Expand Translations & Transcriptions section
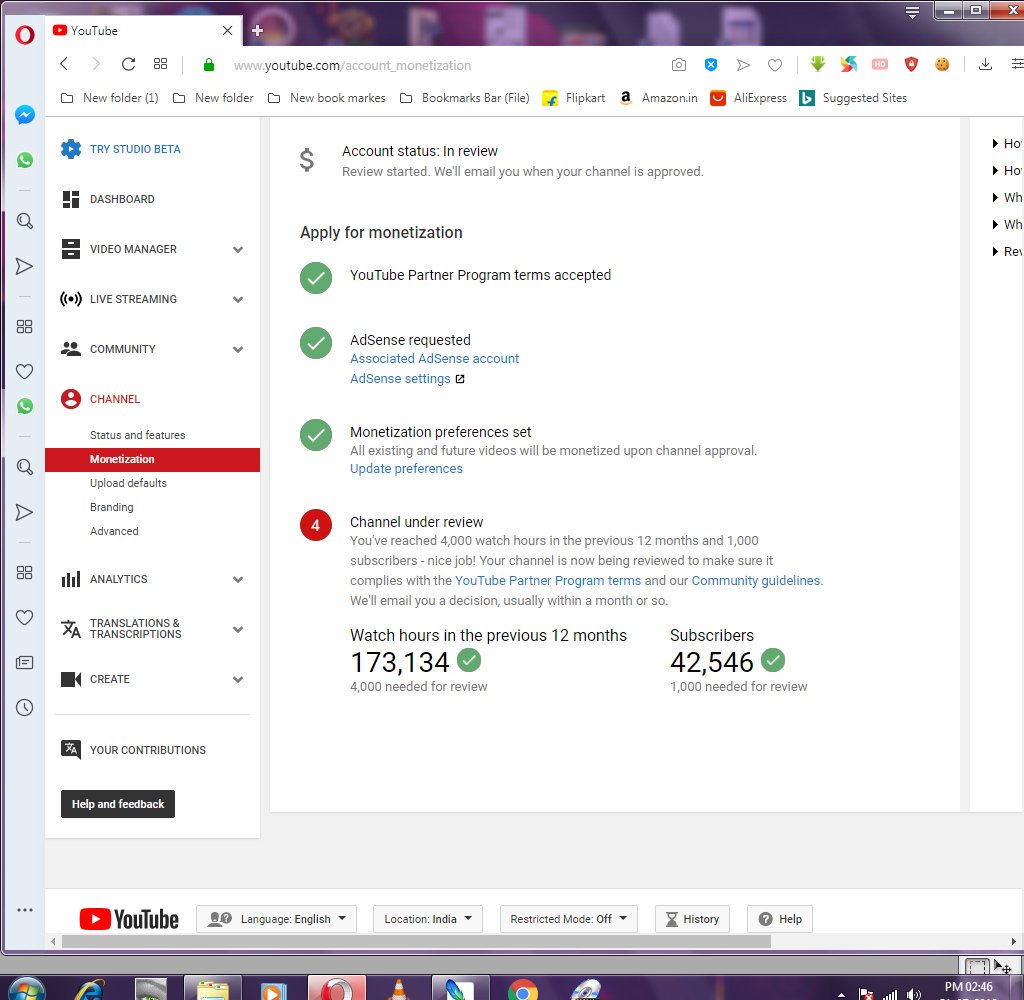Viewport: 1024px width, 1000px height. [x=238, y=630]
